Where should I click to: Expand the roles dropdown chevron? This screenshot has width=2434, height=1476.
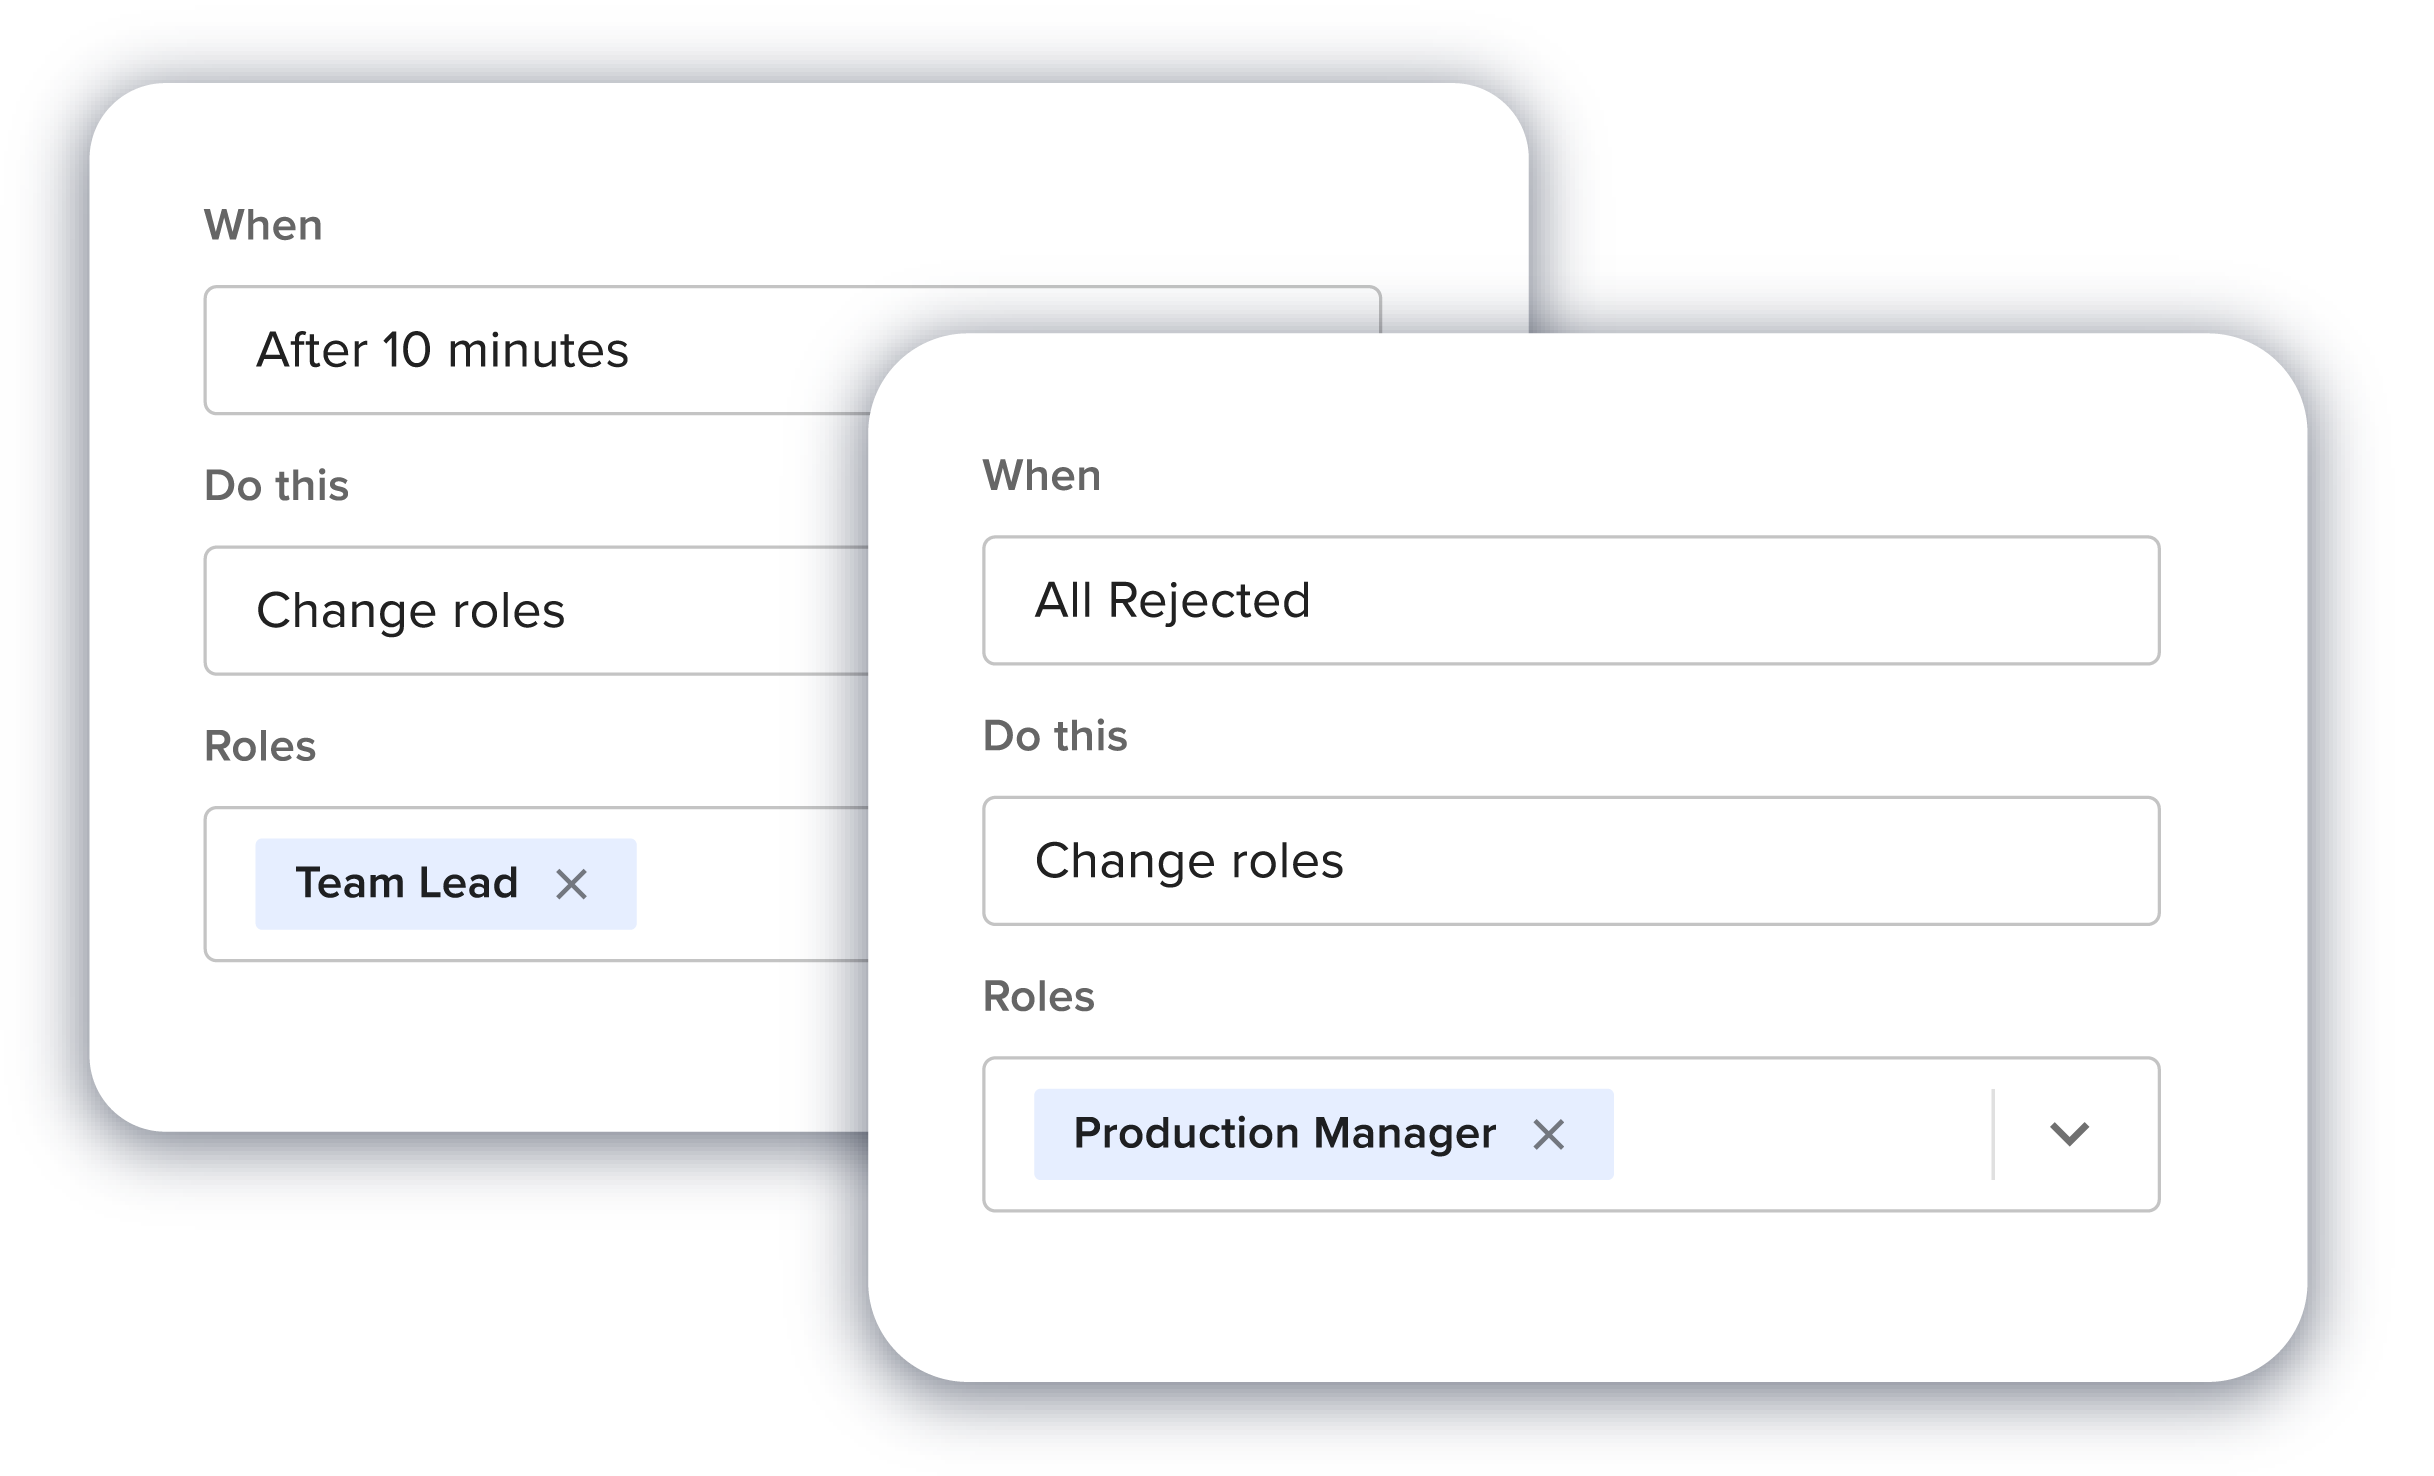coord(2068,1134)
